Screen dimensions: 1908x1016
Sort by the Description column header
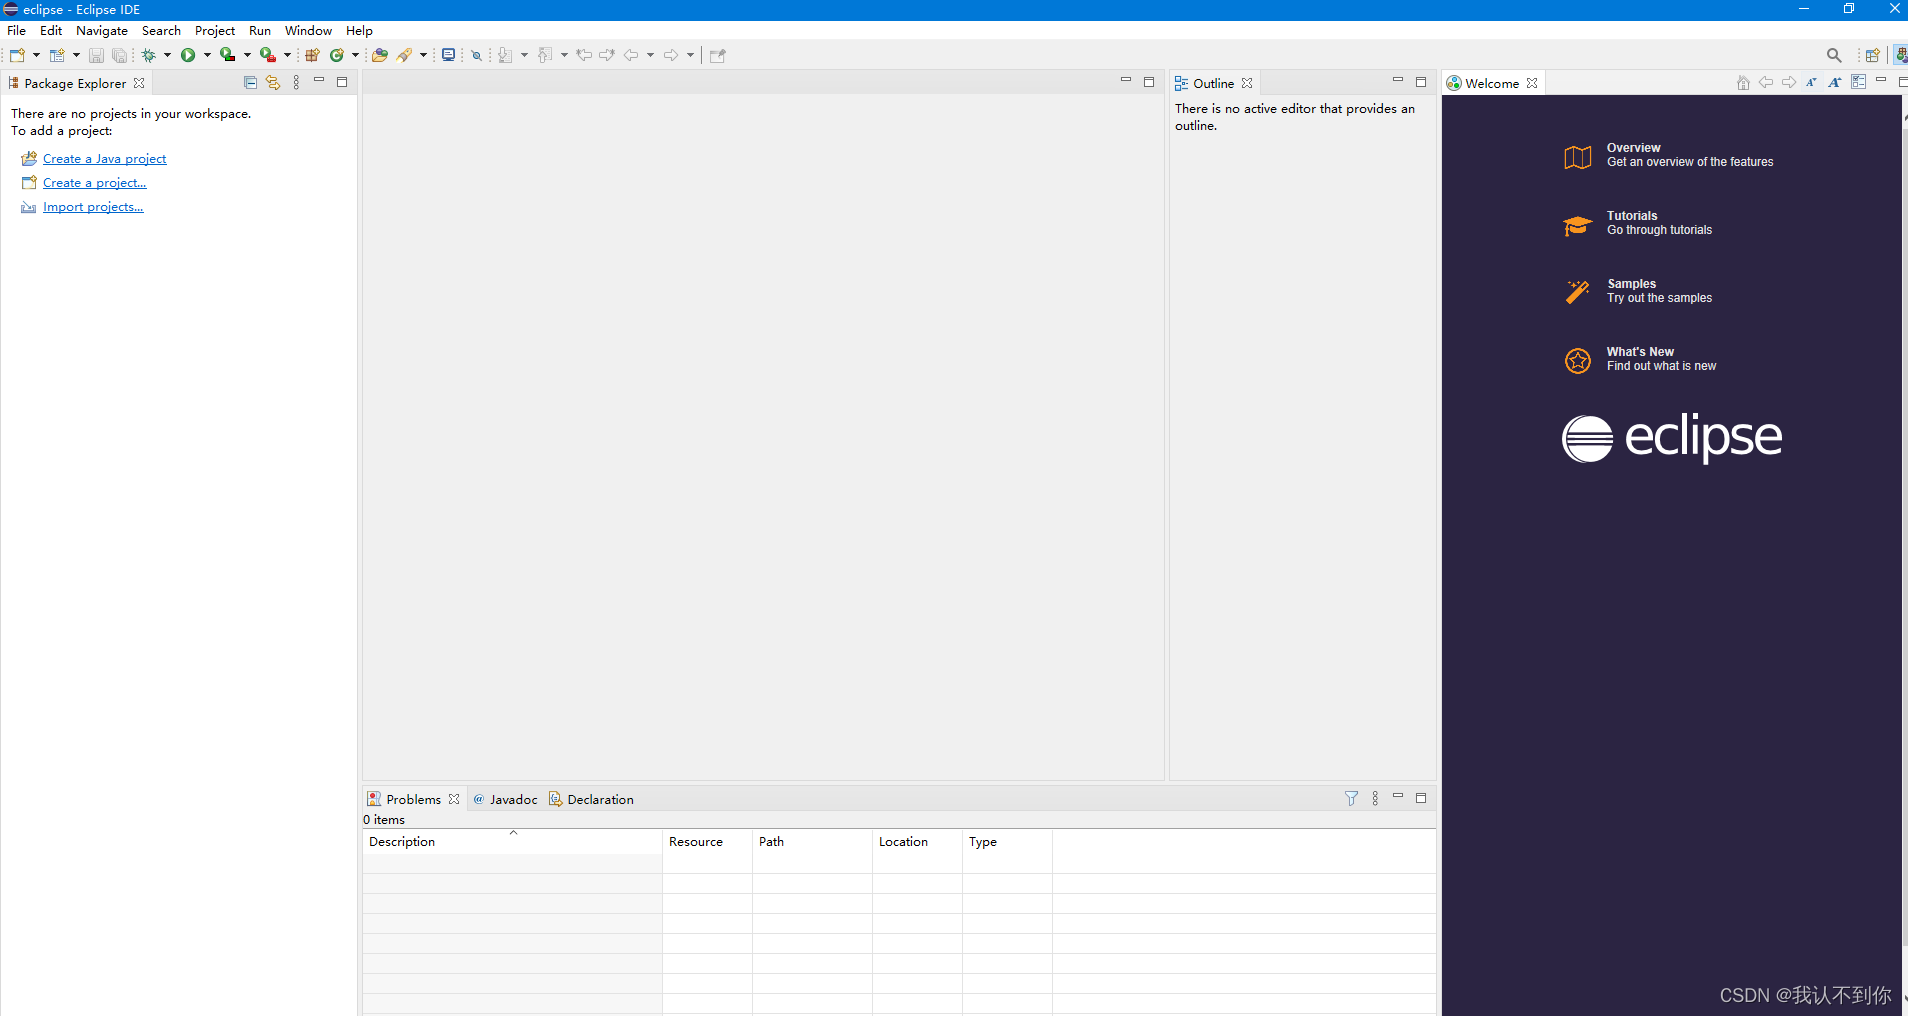[x=512, y=841]
